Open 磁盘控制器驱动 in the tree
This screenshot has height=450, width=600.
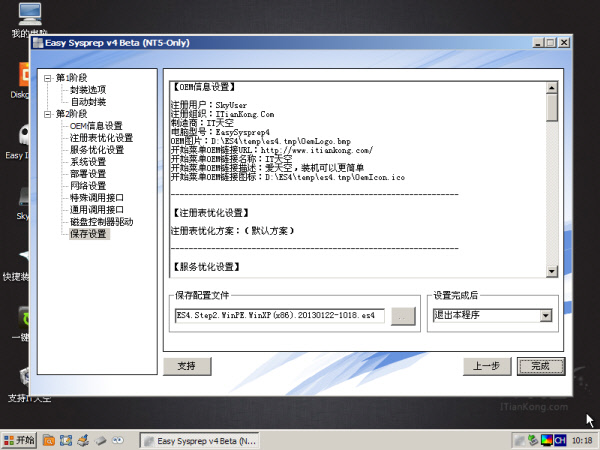101,222
